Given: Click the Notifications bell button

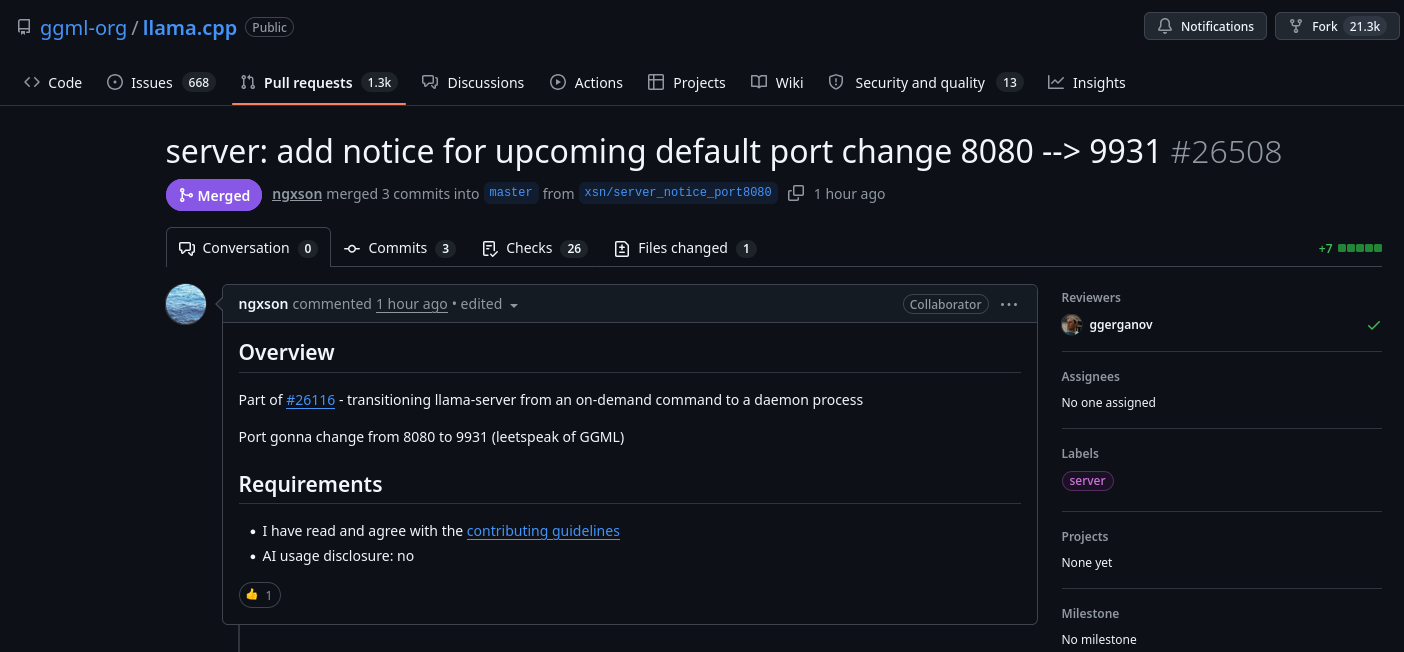Looking at the screenshot, I should click(1205, 26).
